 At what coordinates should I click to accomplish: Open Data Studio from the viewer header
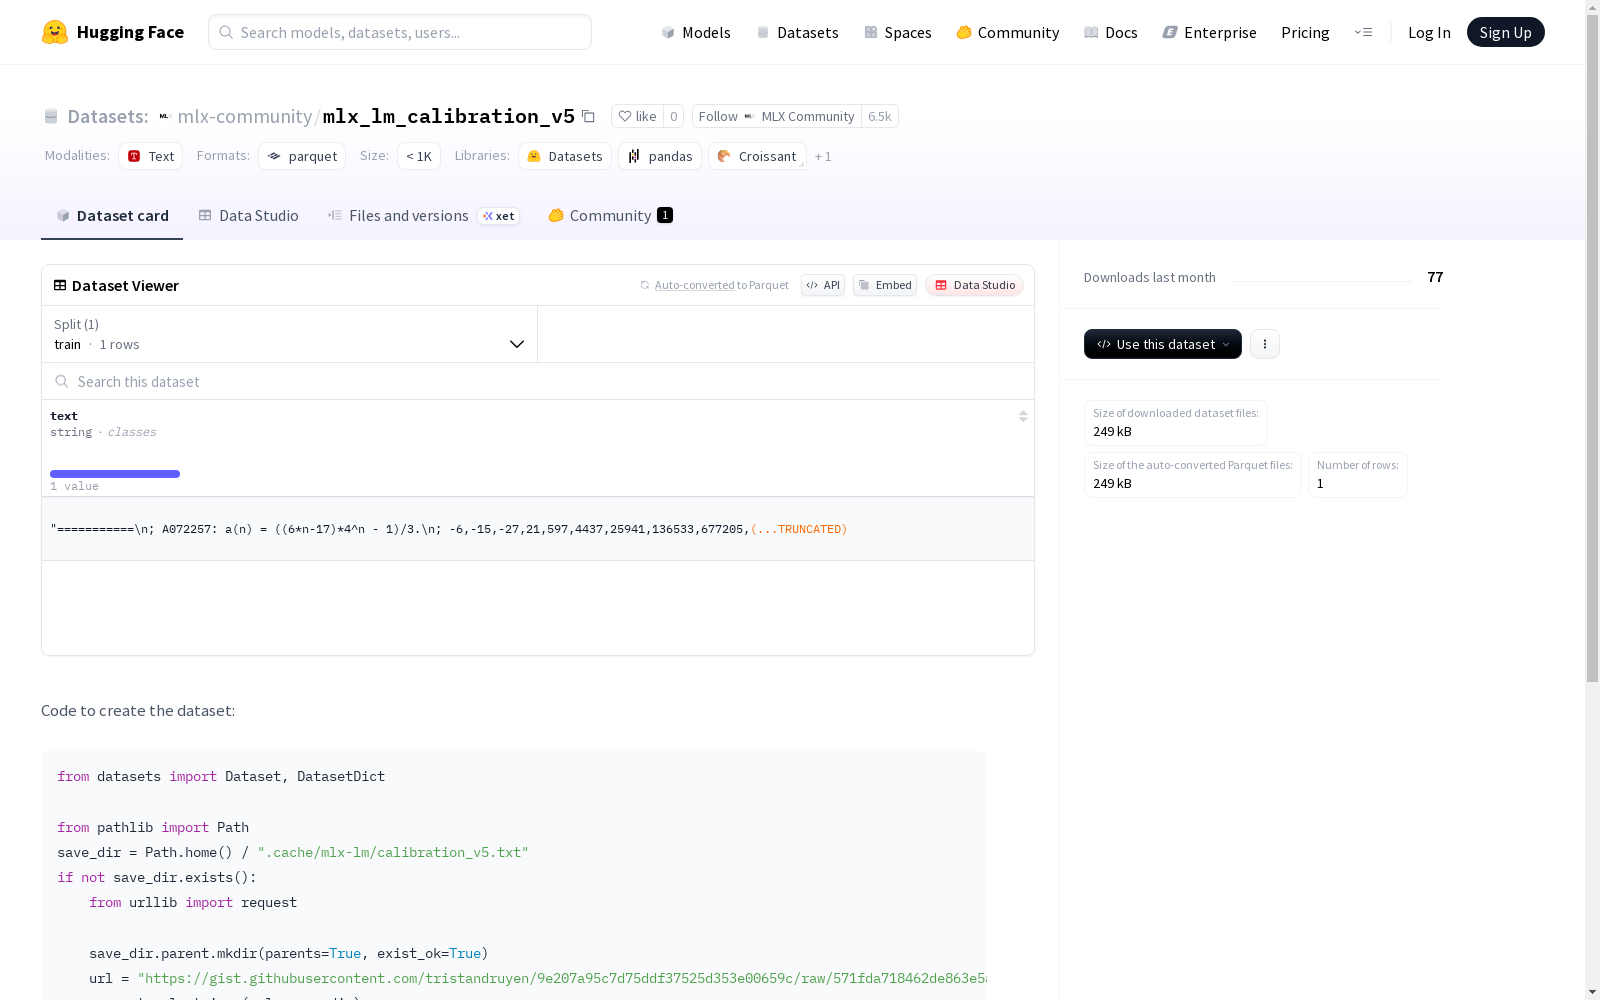975,285
